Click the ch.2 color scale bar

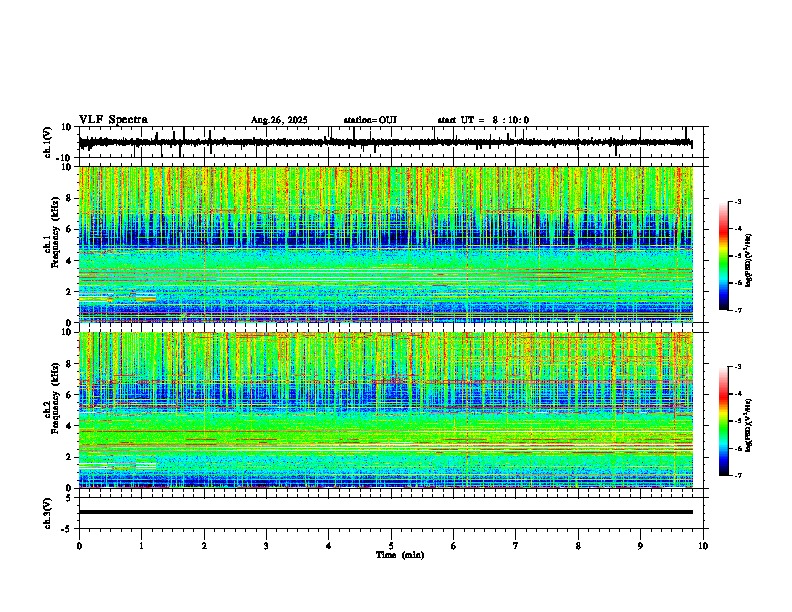[724, 421]
